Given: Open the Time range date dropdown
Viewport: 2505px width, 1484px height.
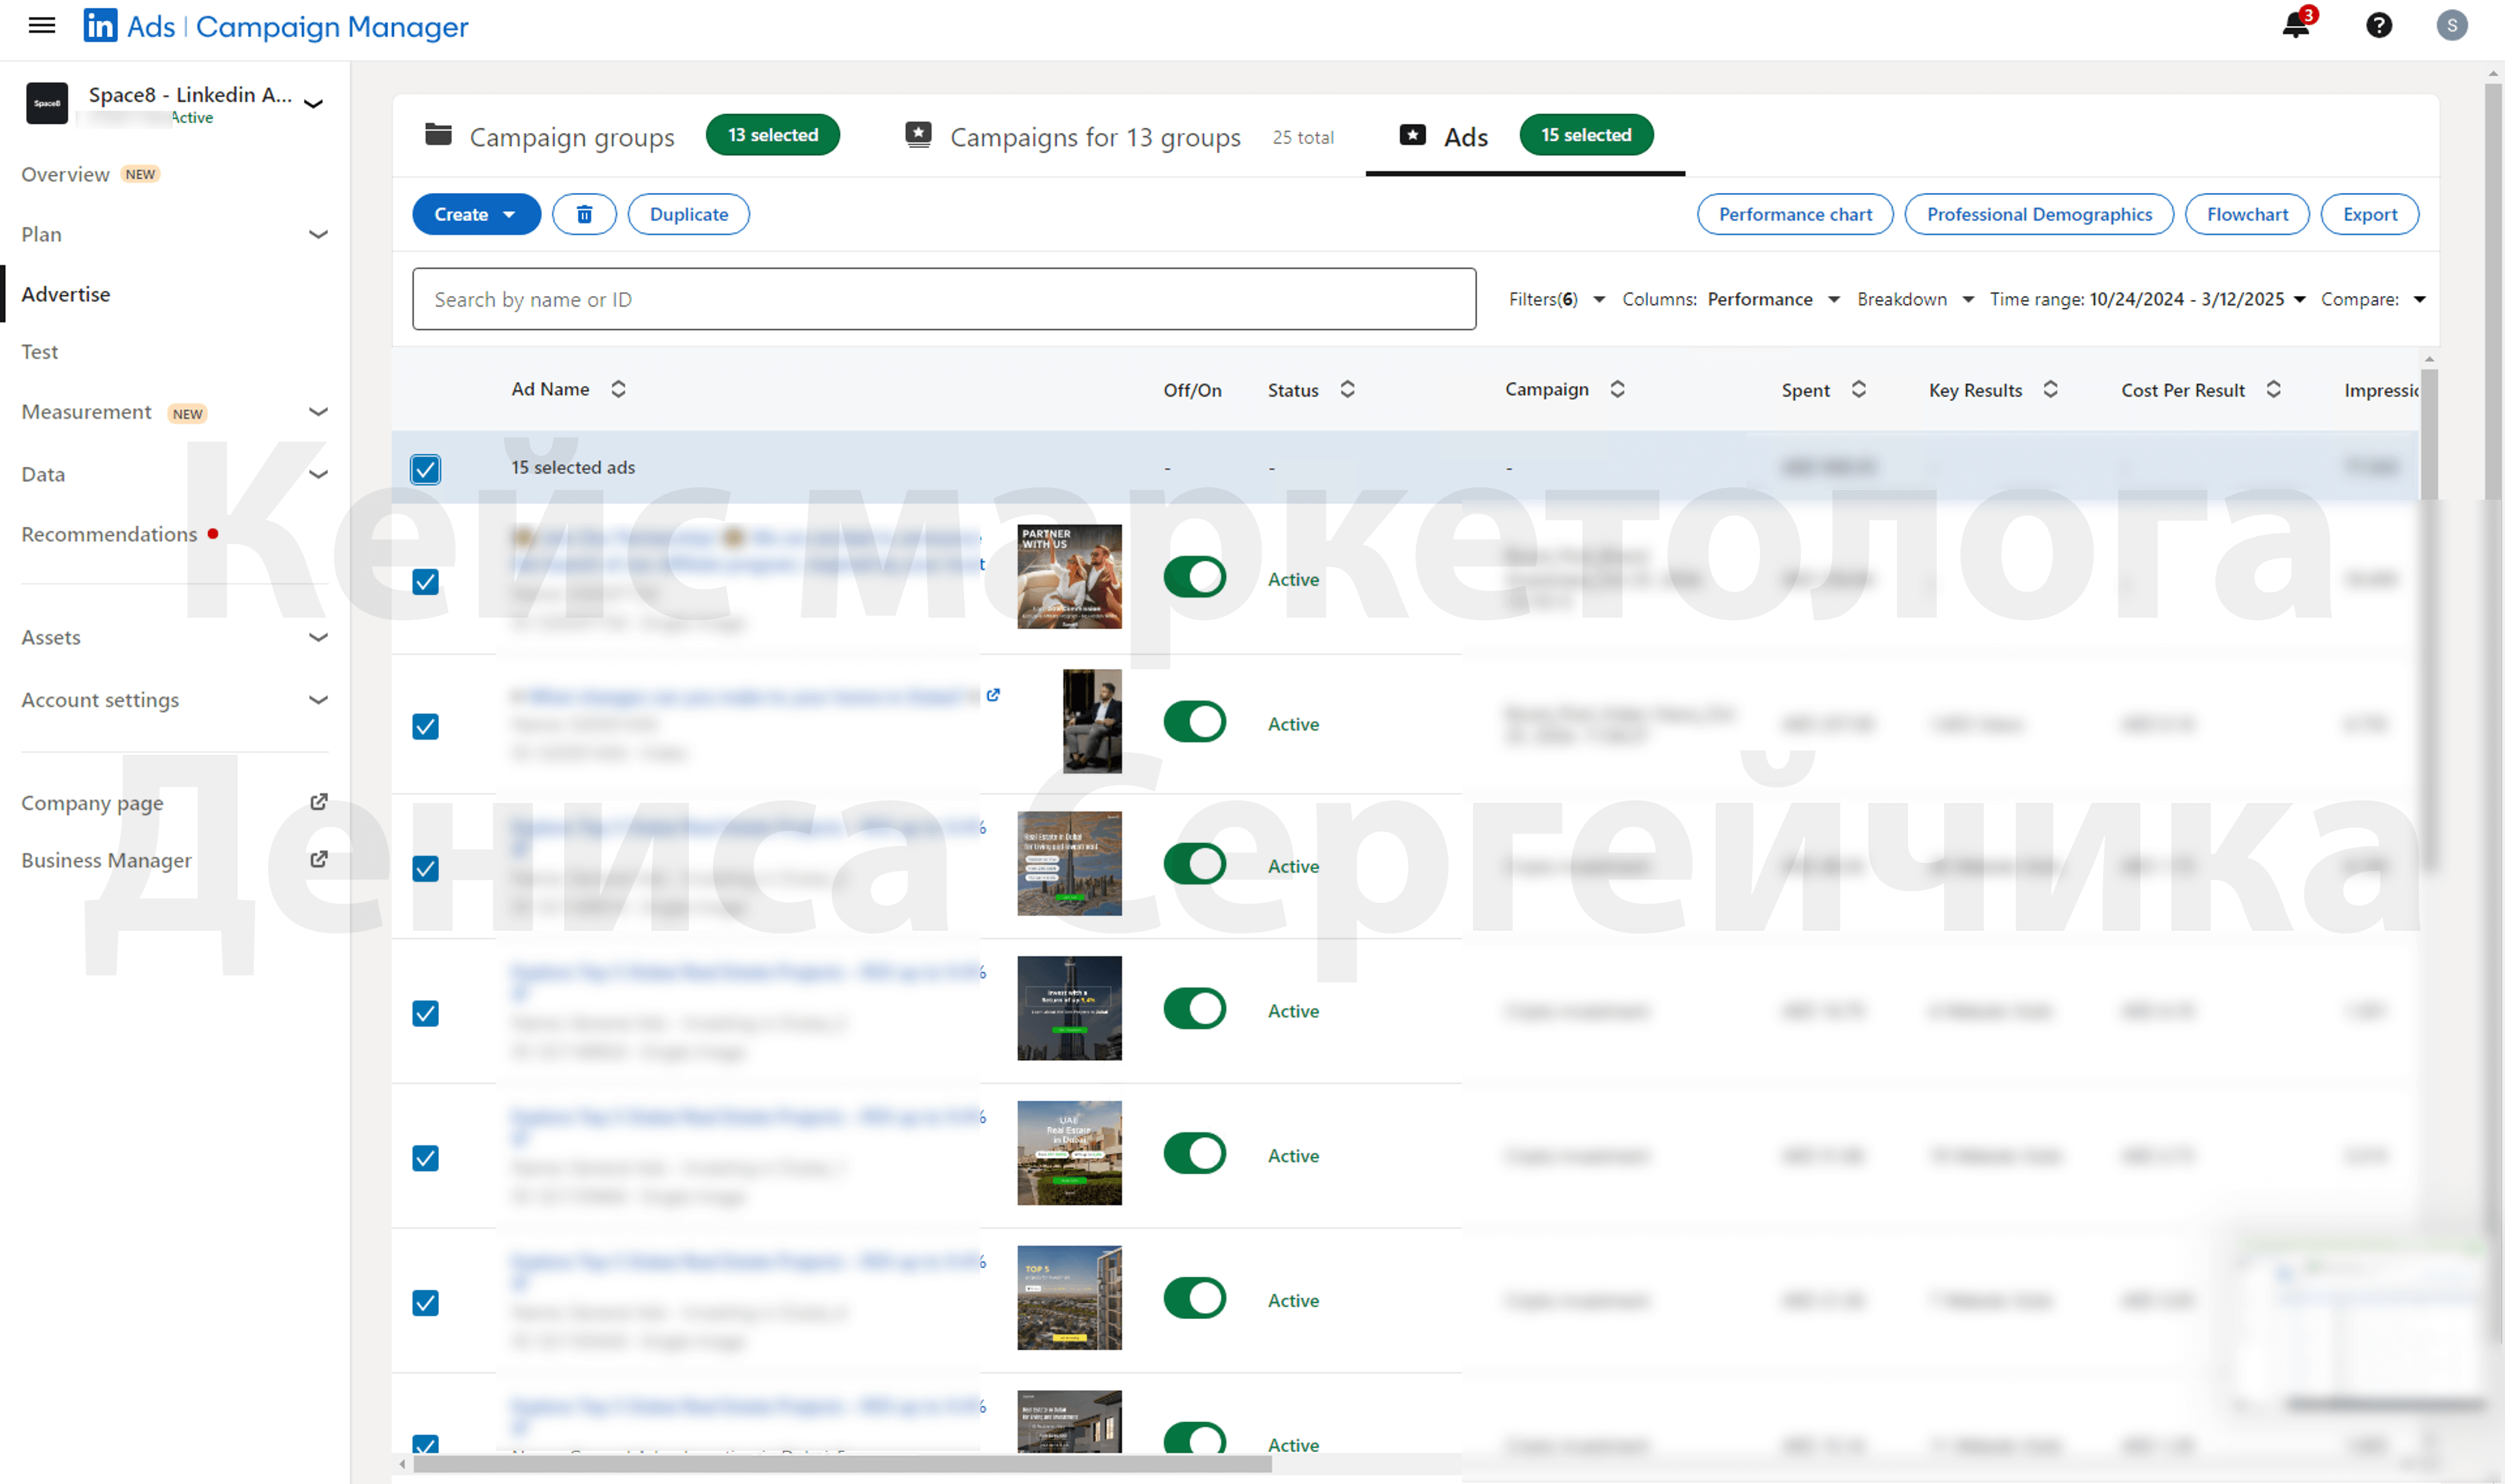Looking at the screenshot, I should 2148,299.
